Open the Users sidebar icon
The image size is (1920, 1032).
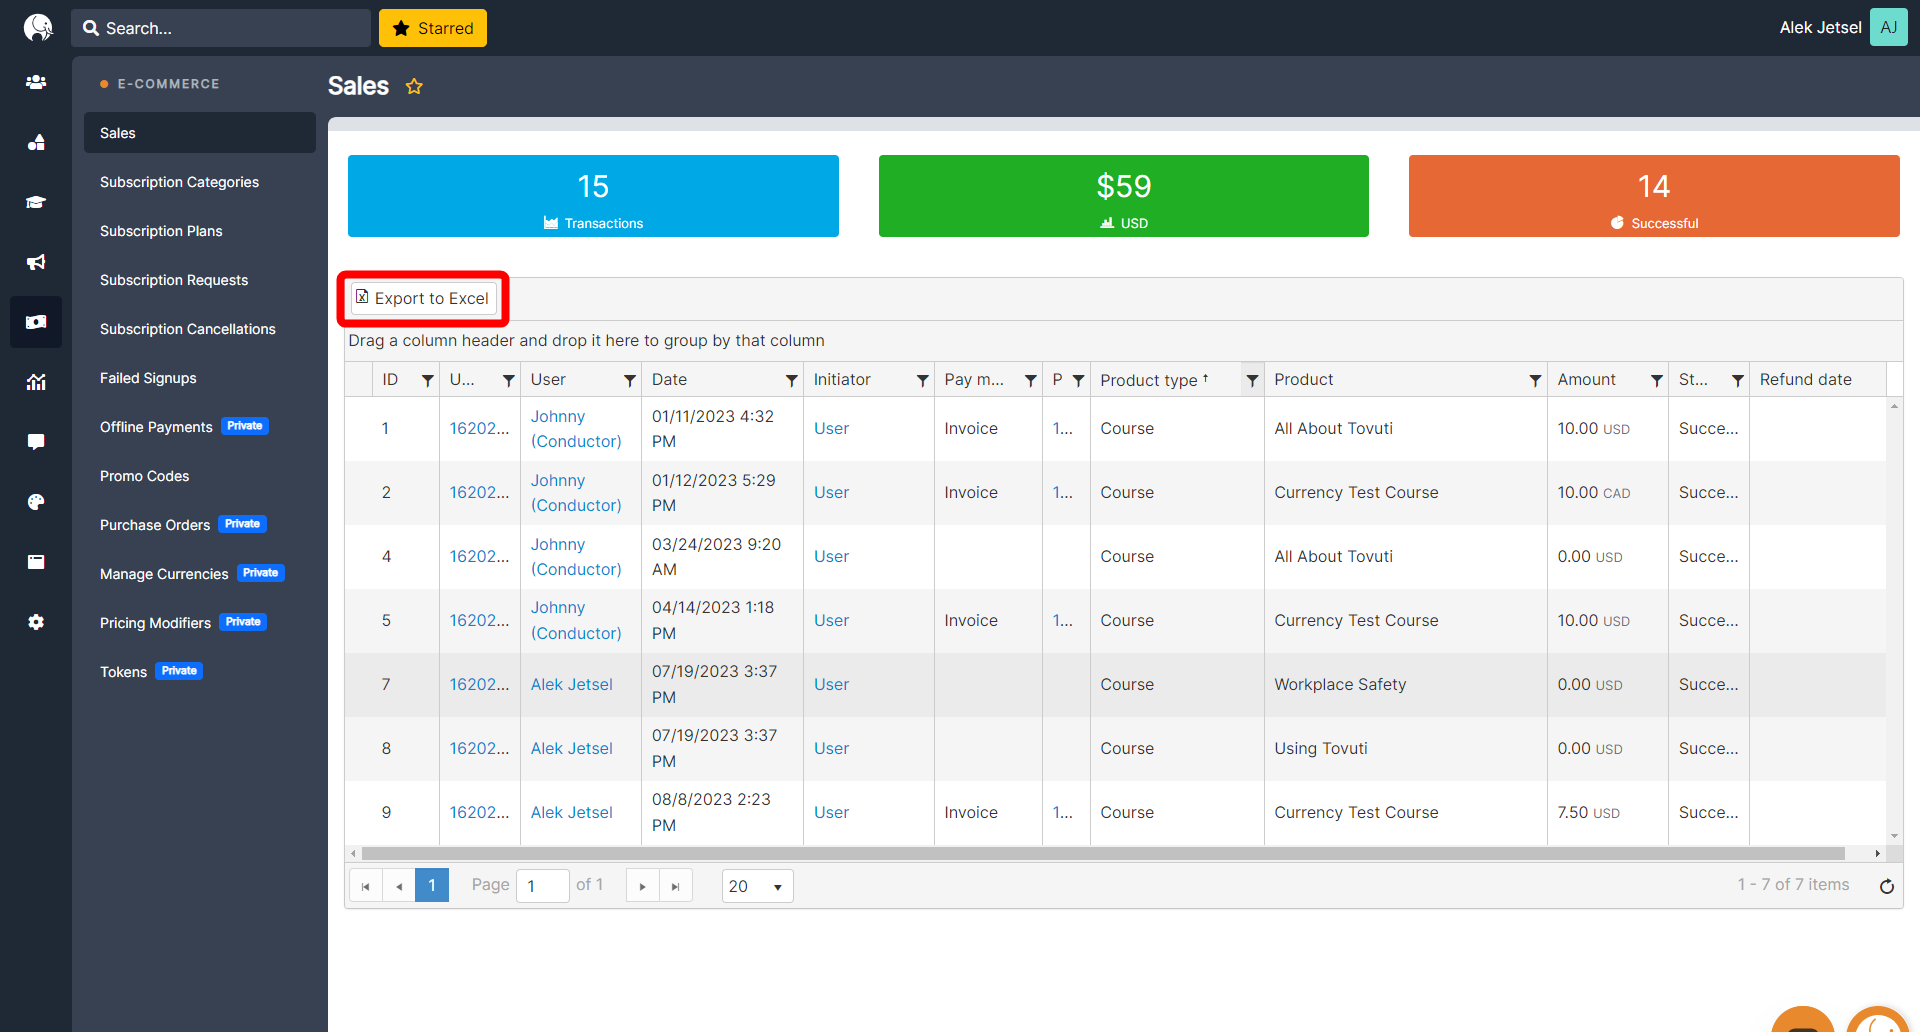(x=36, y=82)
